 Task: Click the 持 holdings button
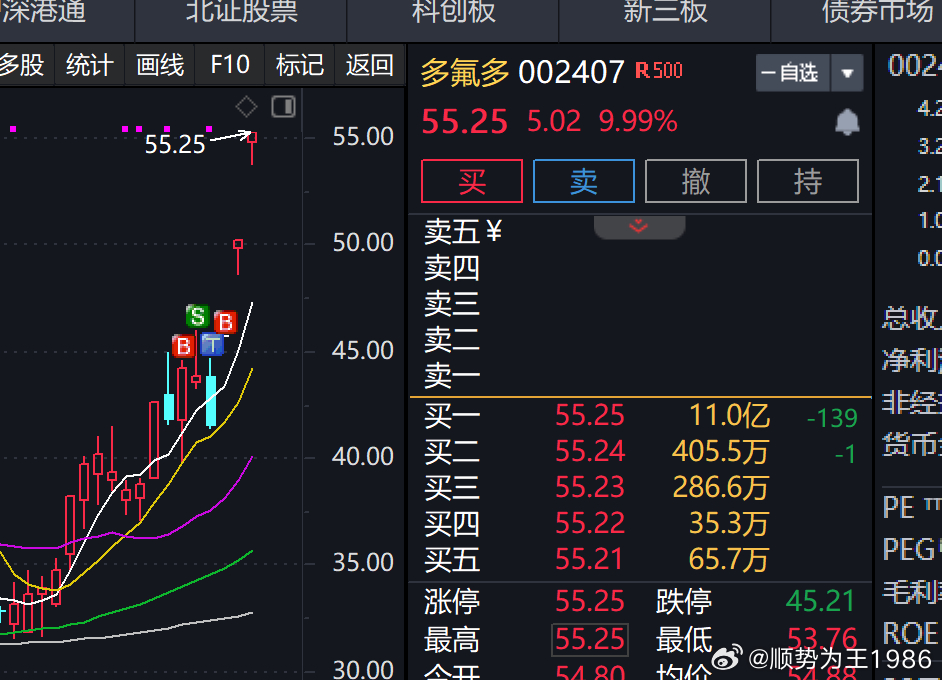pos(808,181)
